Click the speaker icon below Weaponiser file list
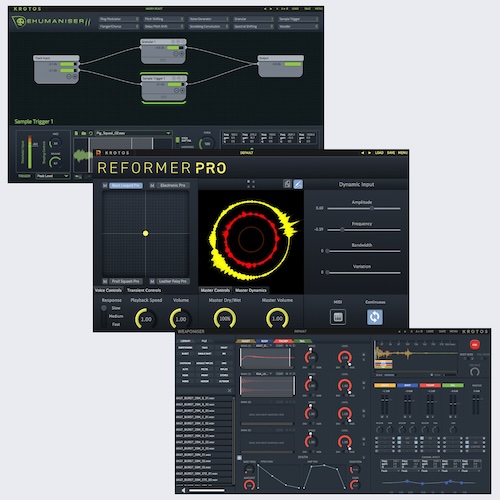This screenshot has width=500, height=500. coord(183,490)
